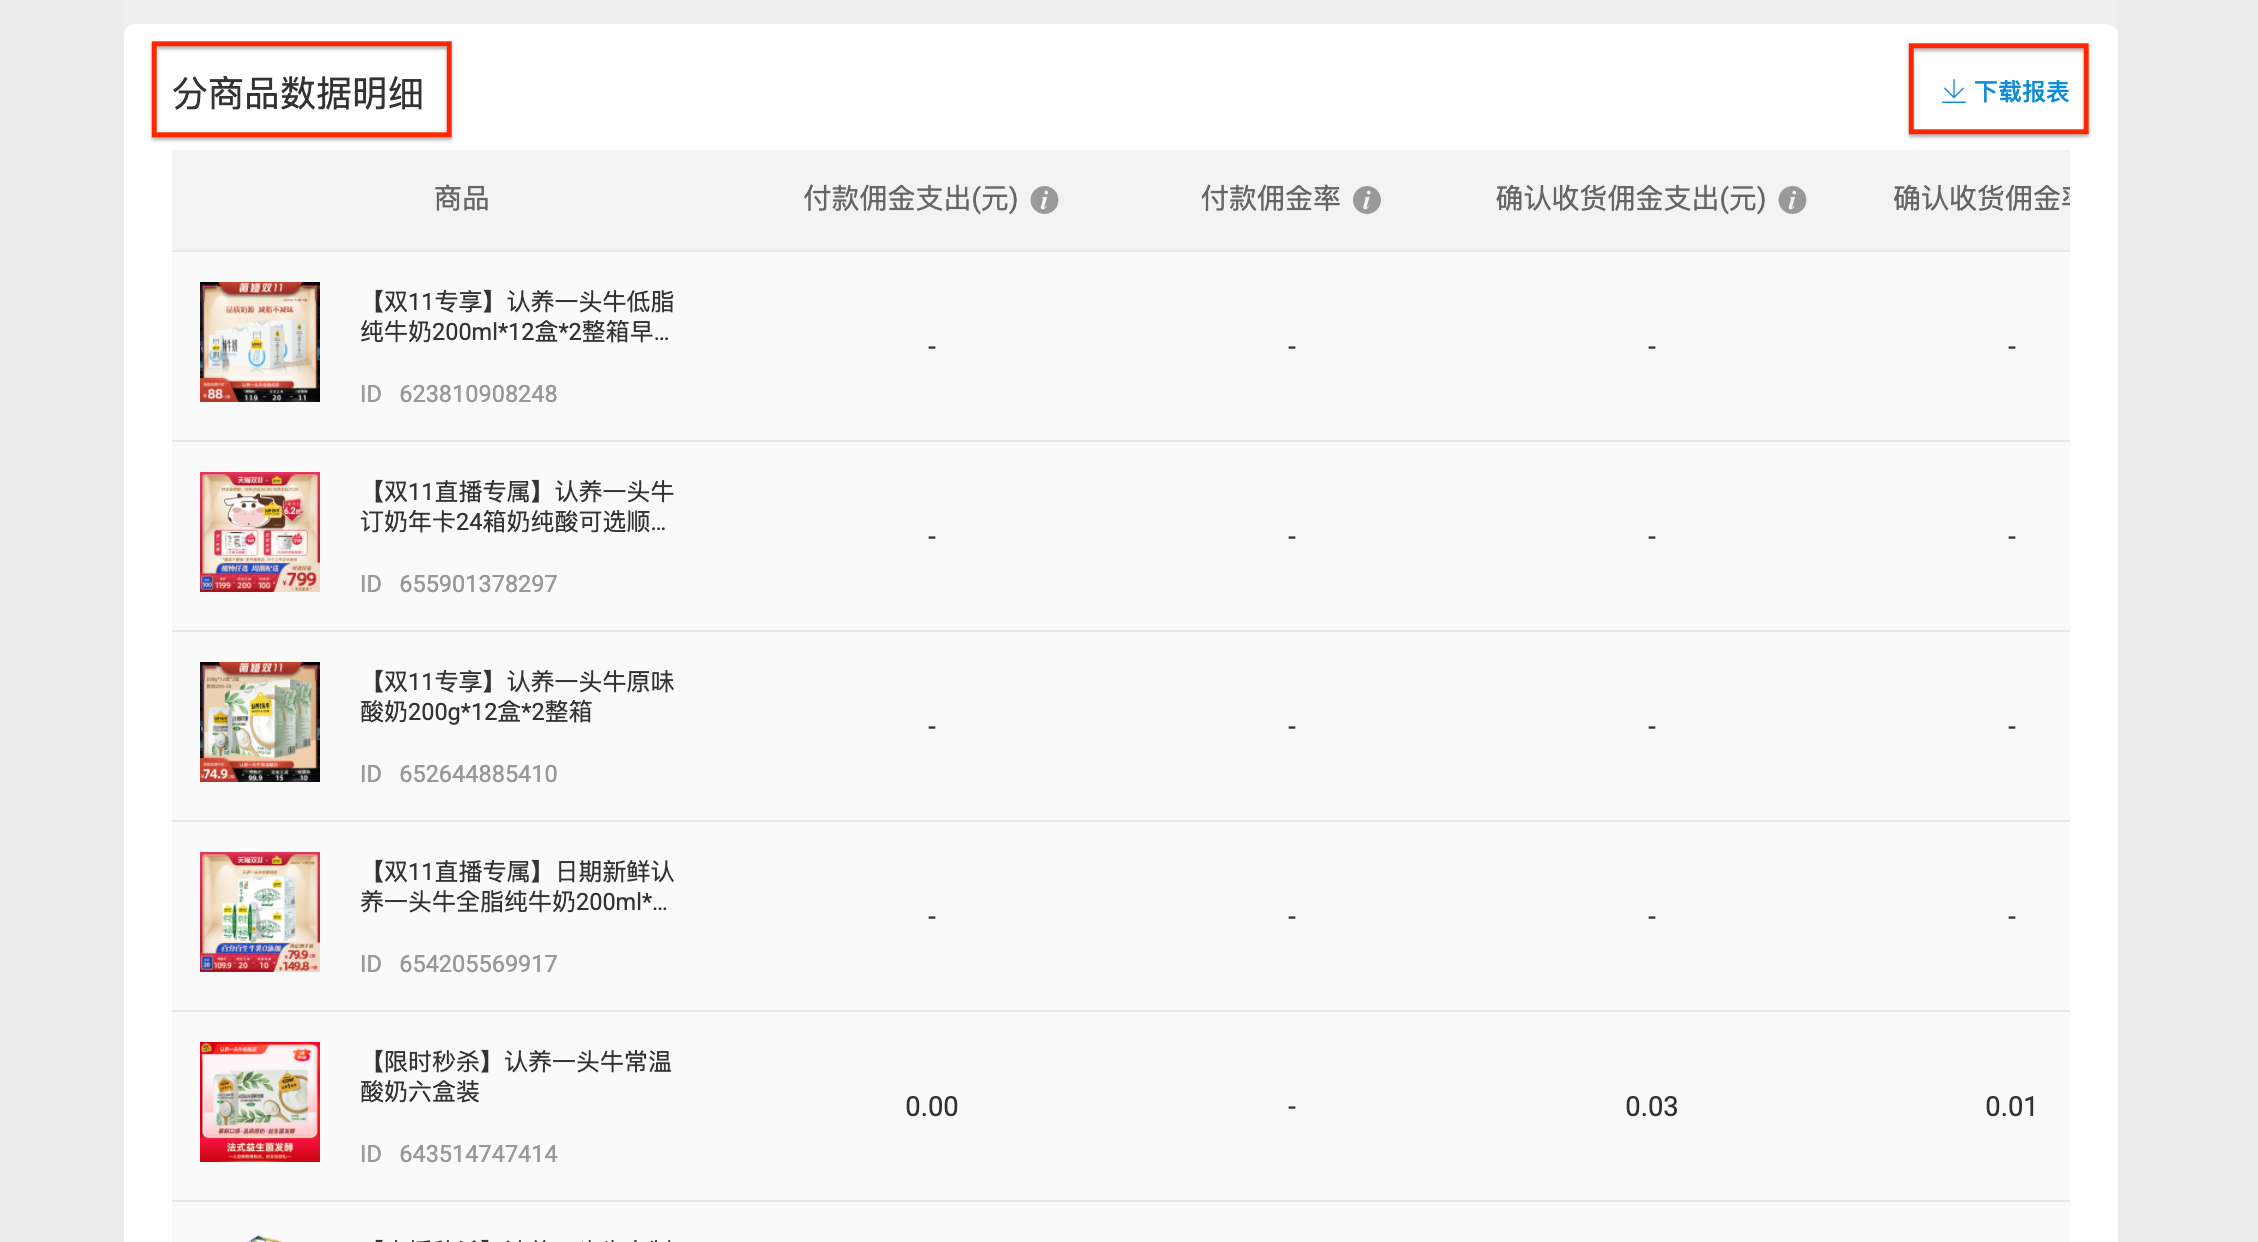Click info icon next to 确认收货佣金支出(元)
2258x1242 pixels.
(1792, 200)
